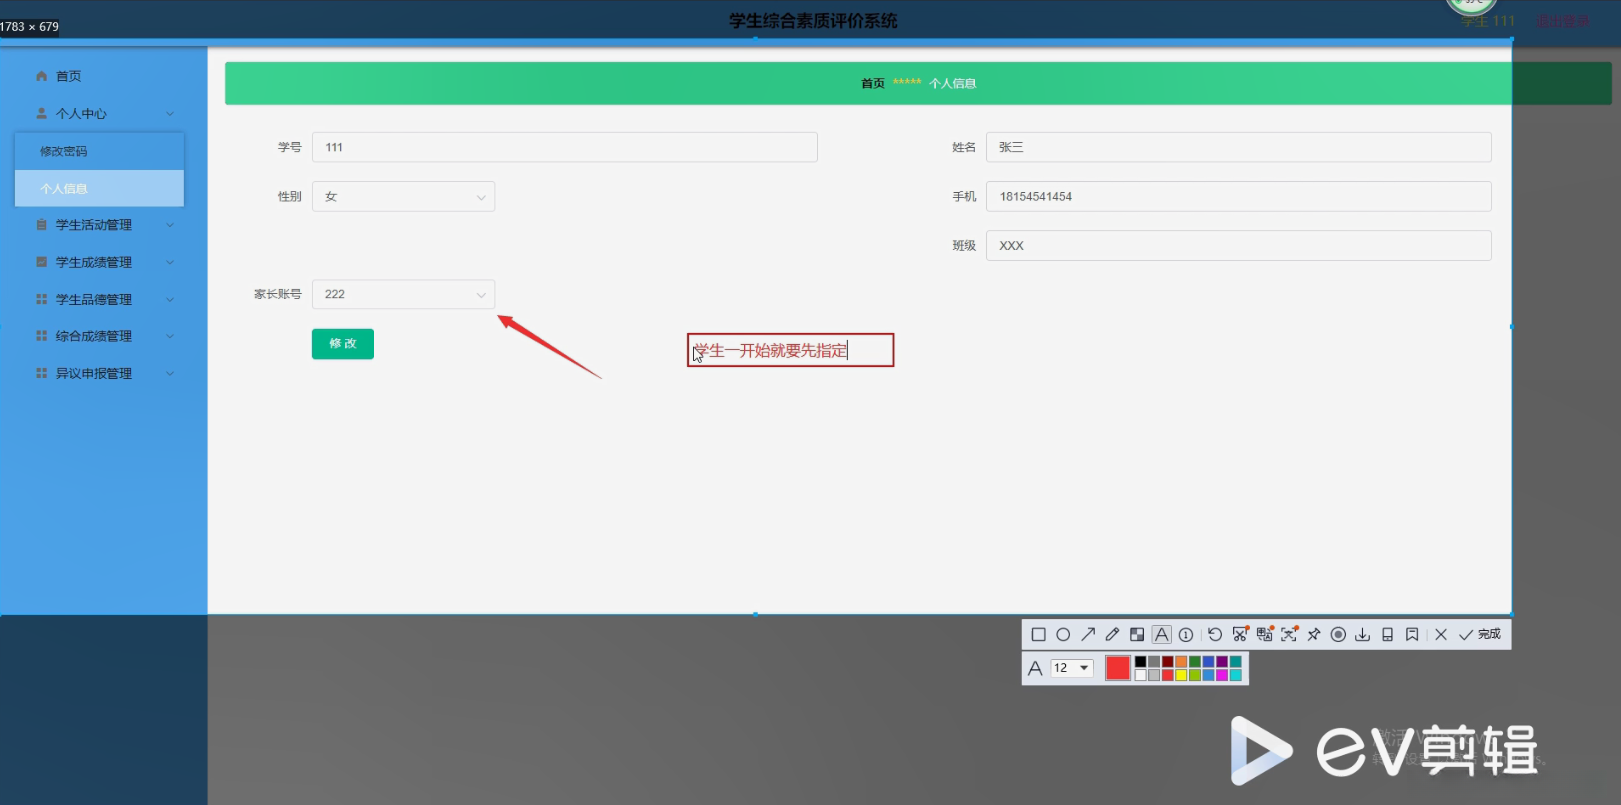Cancel the screenshot with X icon
The image size is (1621, 805).
tap(1441, 634)
